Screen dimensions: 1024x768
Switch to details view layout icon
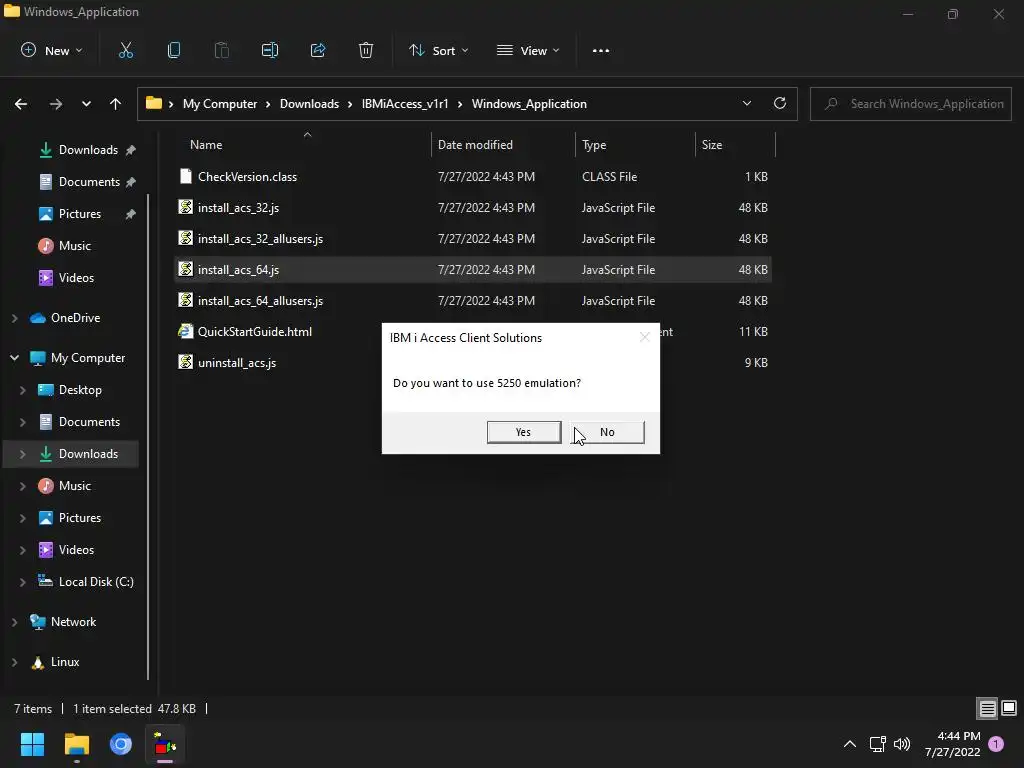987,708
